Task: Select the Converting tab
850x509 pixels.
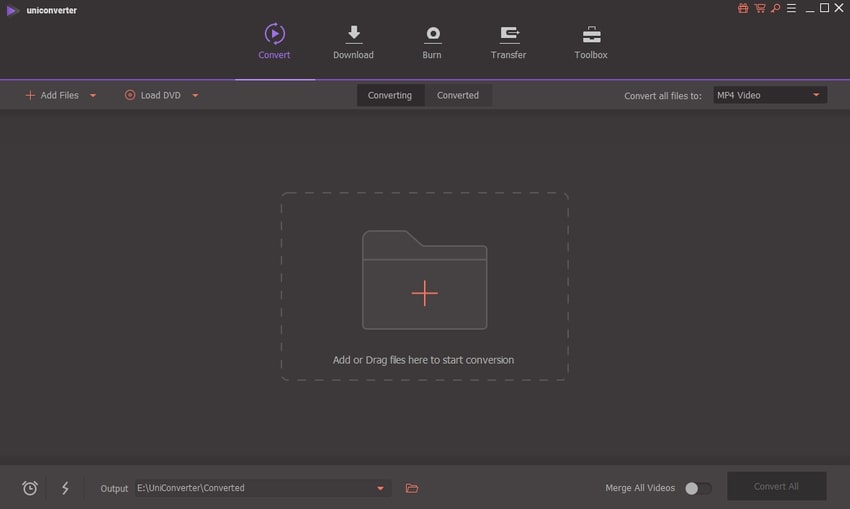Action: (x=390, y=95)
